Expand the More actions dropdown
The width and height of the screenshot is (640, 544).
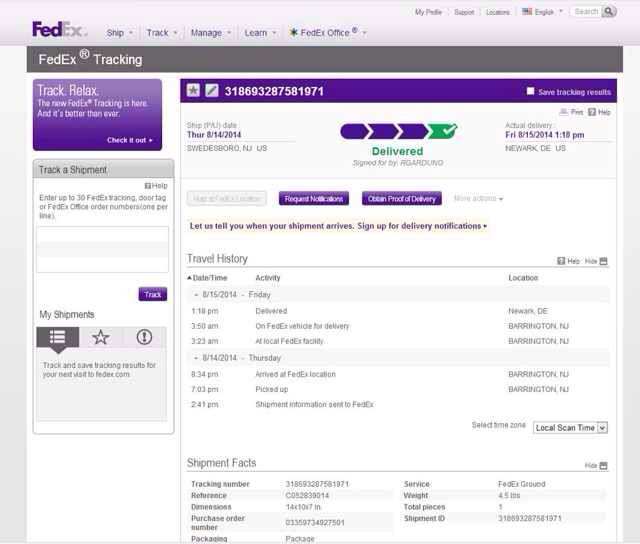[478, 199]
